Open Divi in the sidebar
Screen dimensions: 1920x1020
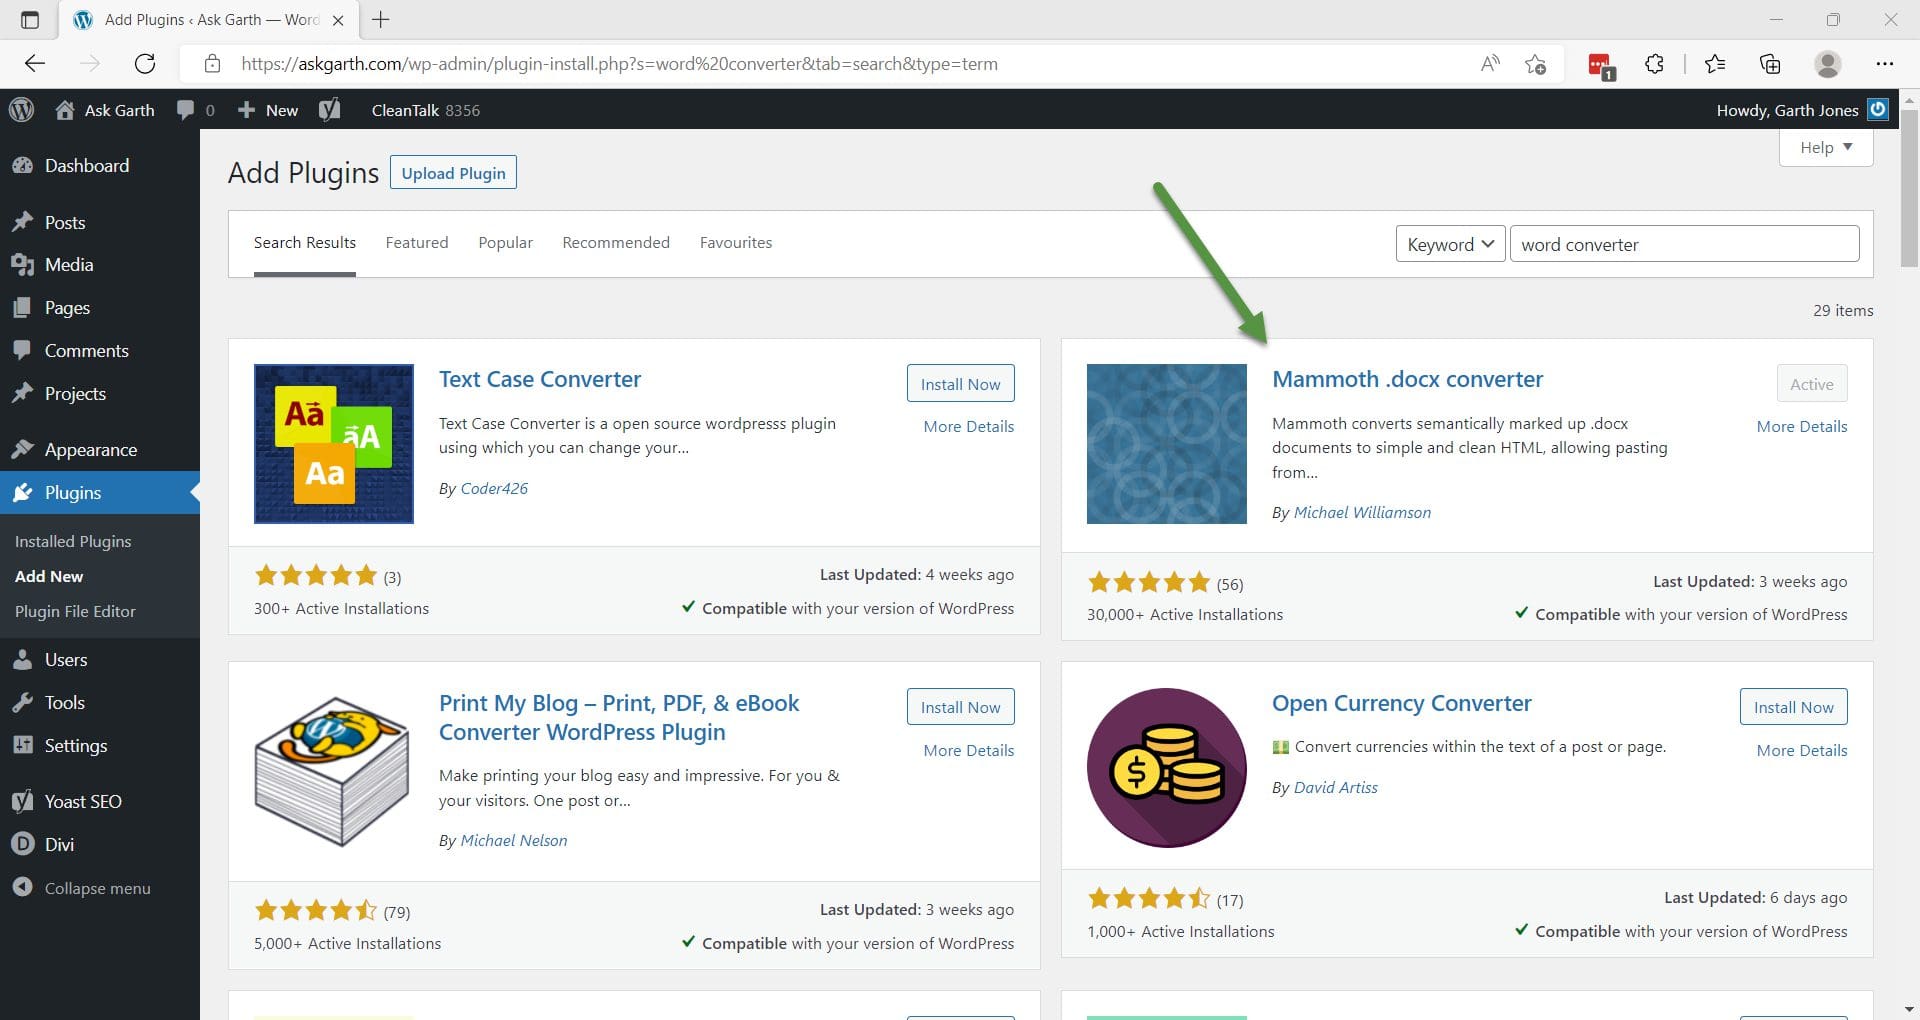pyautogui.click(x=100, y=845)
